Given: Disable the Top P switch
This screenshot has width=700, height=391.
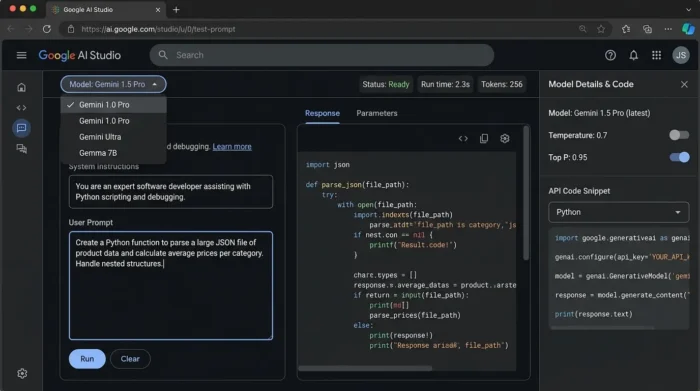Looking at the screenshot, I should point(679,157).
